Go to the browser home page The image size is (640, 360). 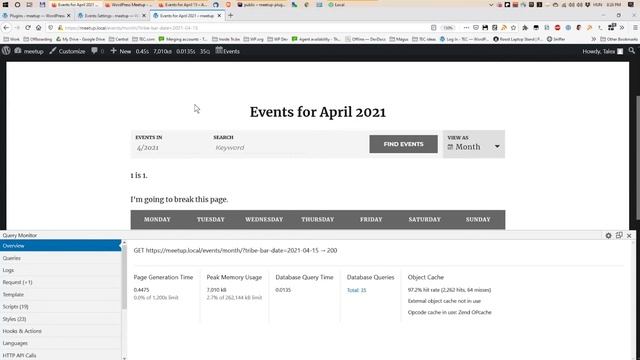coord(38,28)
